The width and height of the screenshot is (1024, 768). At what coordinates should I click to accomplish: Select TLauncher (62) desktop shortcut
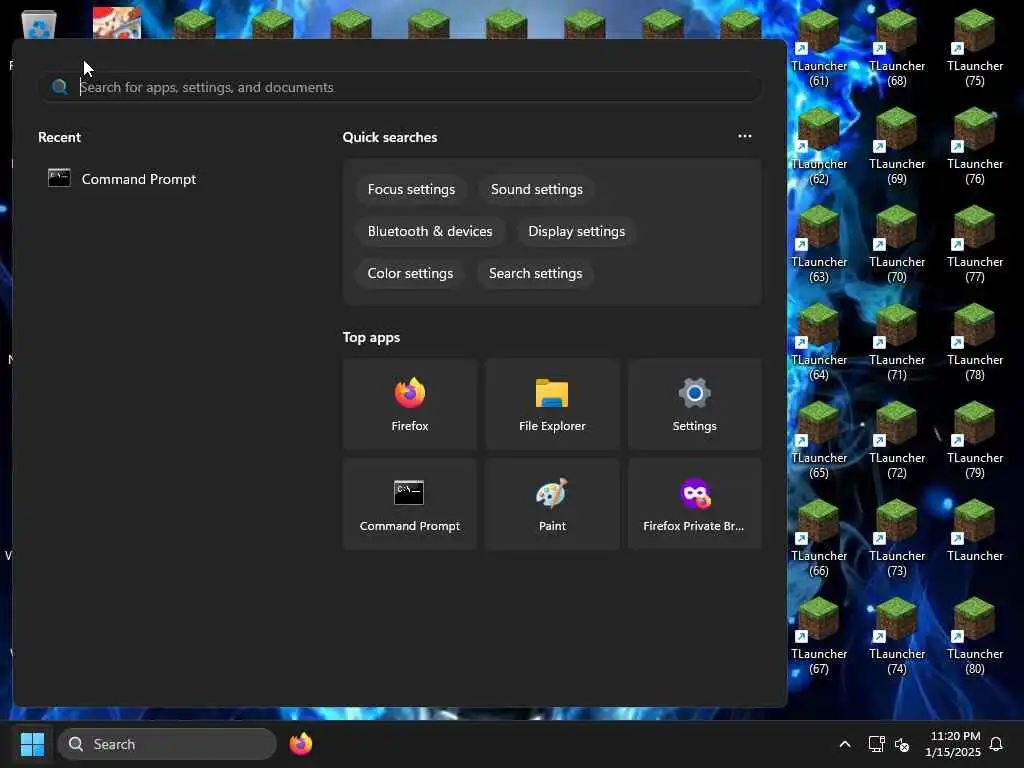pos(819,146)
